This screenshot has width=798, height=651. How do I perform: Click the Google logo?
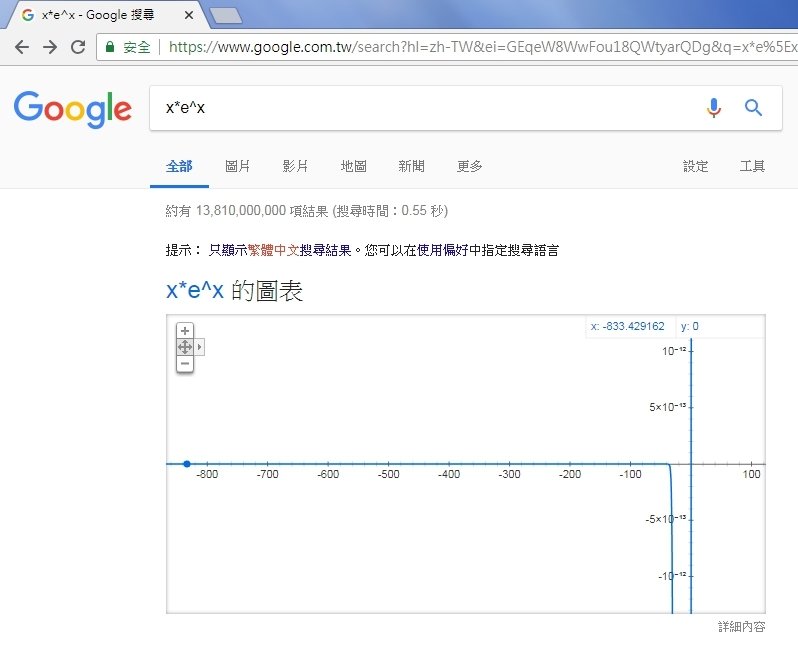coord(73,109)
